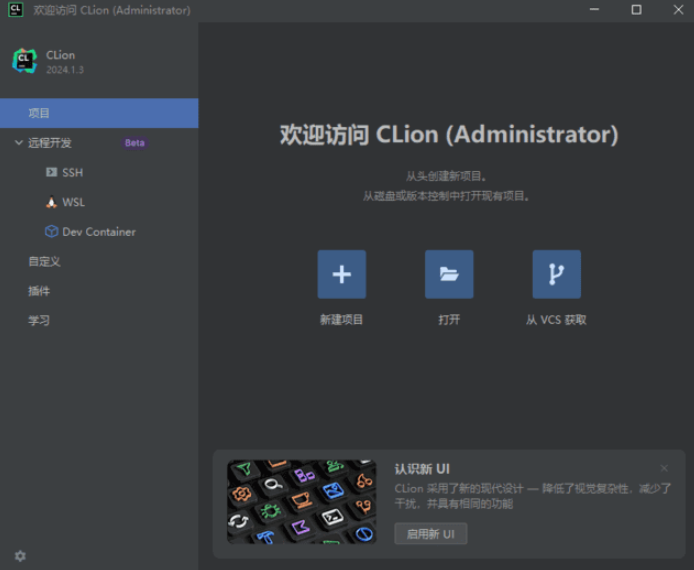Minimize the CLion welcome window
The width and height of the screenshot is (694, 570).
click(594, 10)
